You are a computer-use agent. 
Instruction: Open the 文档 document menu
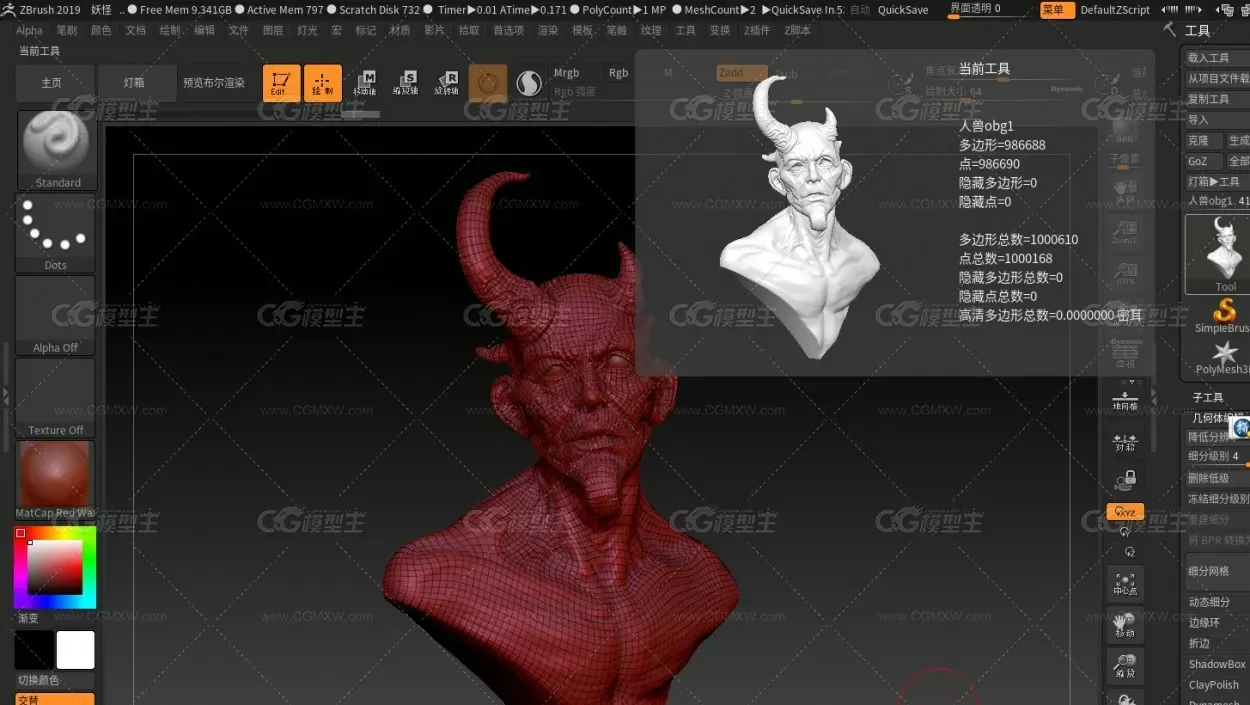135,31
